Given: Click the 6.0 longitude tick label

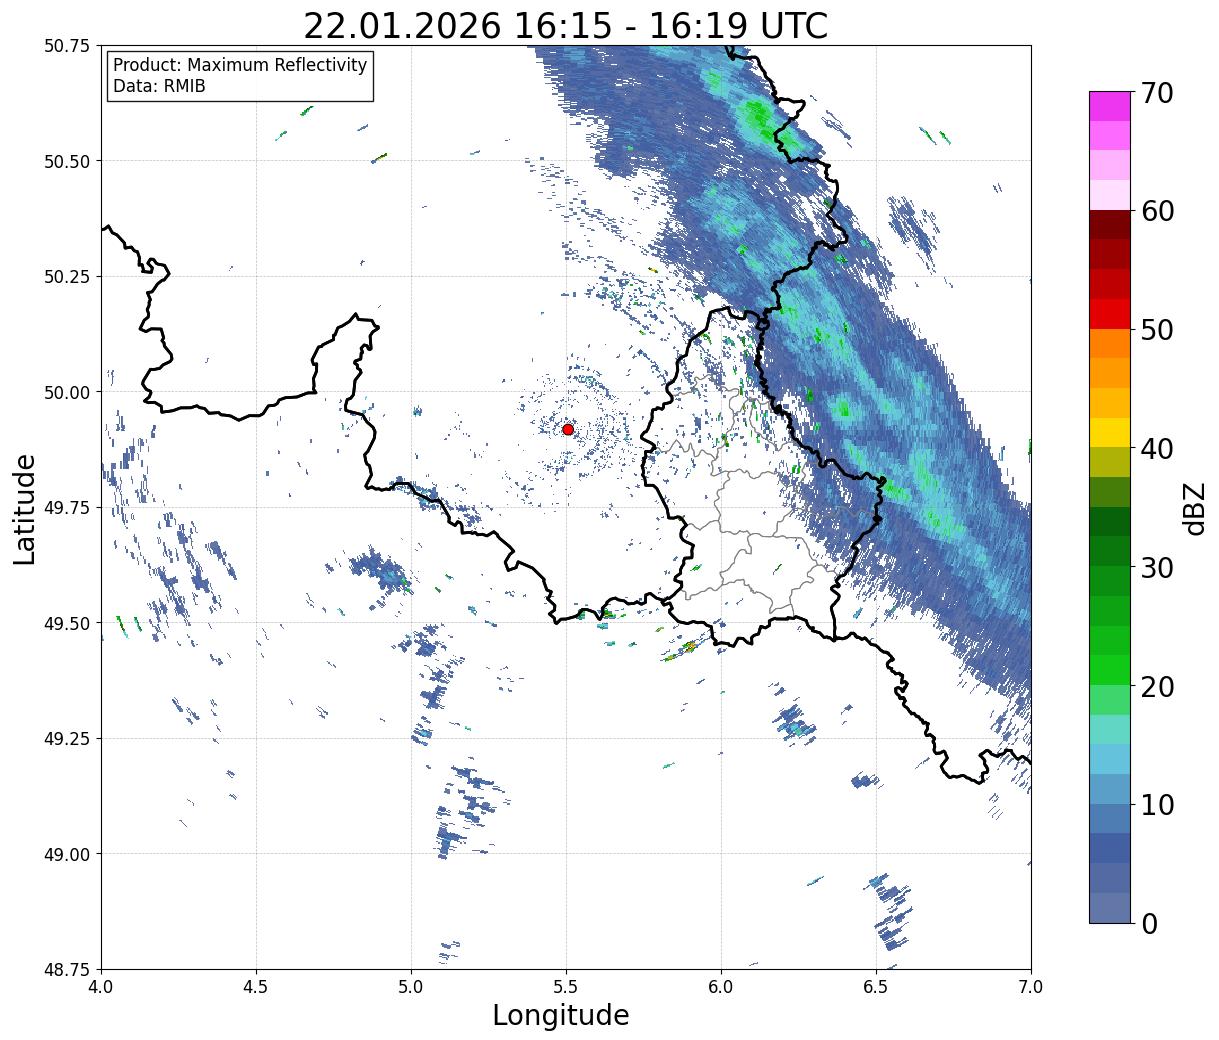Looking at the screenshot, I should 721,987.
